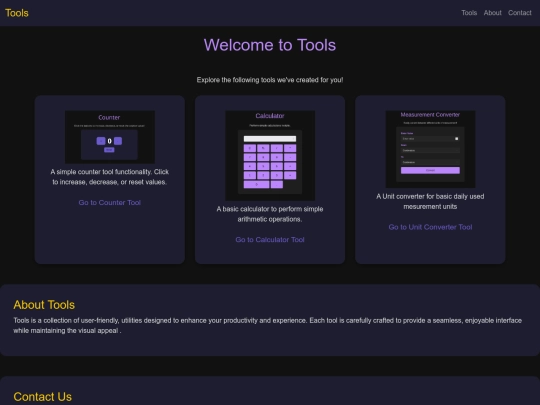Open the Tools navigation link
The image size is (540, 405).
[x=469, y=13]
